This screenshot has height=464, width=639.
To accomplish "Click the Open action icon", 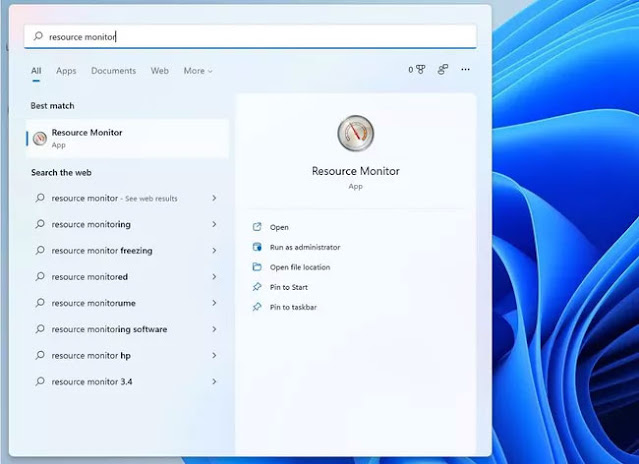I will [x=257, y=227].
